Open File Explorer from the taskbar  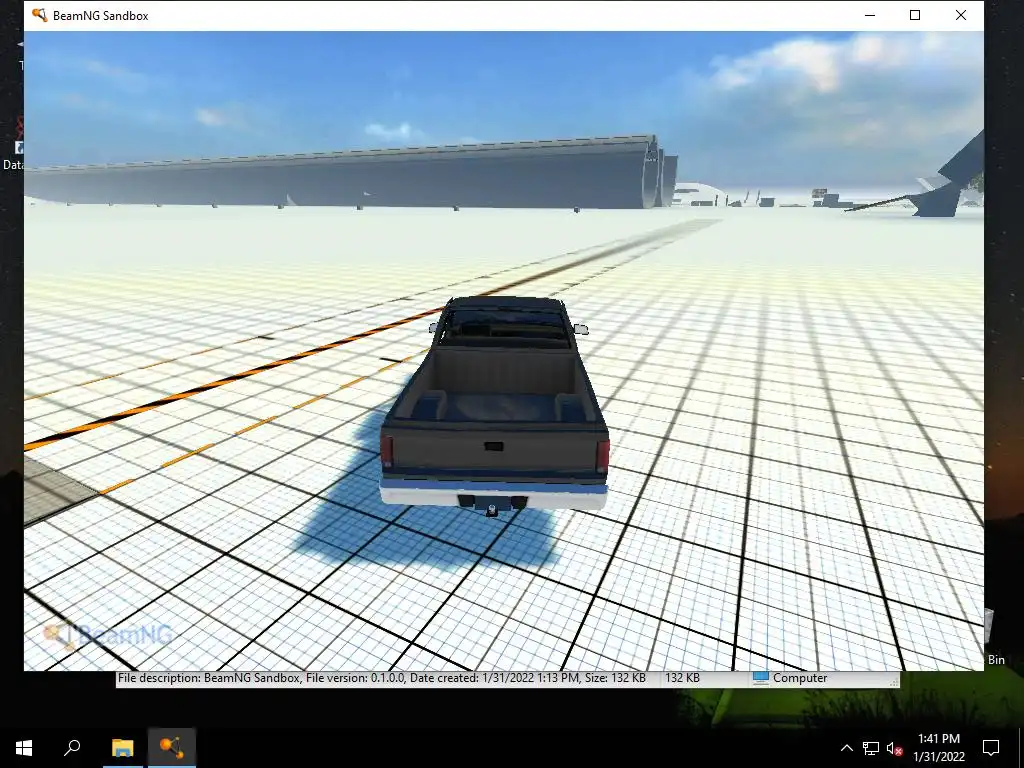coord(122,748)
